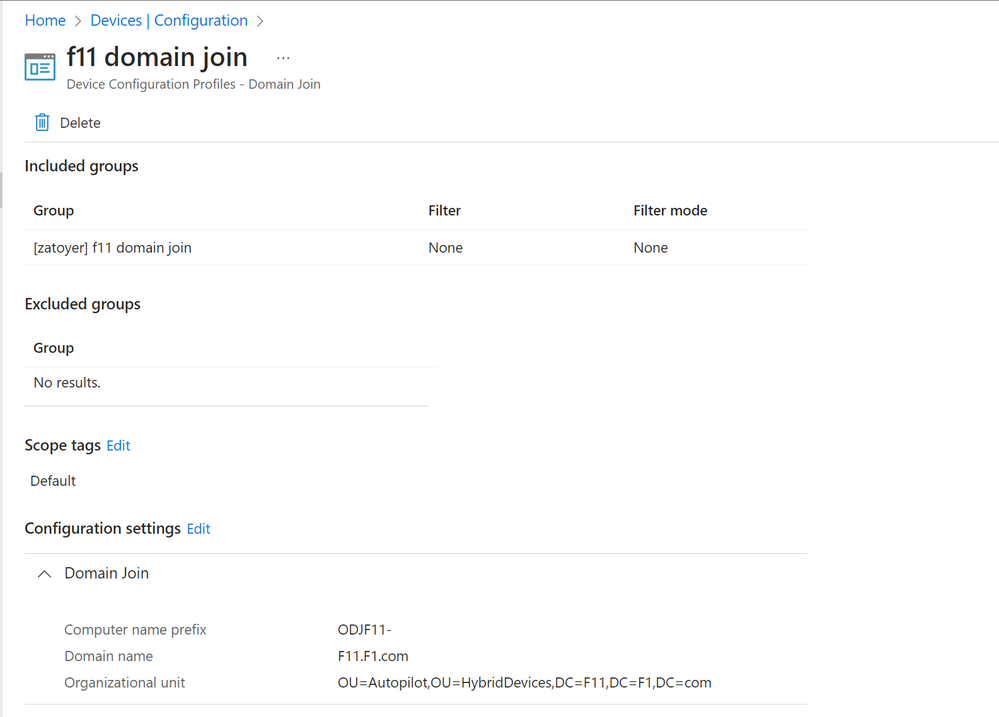Collapse the Domain Join section chevron
This screenshot has height=717, width=999.
point(44,574)
